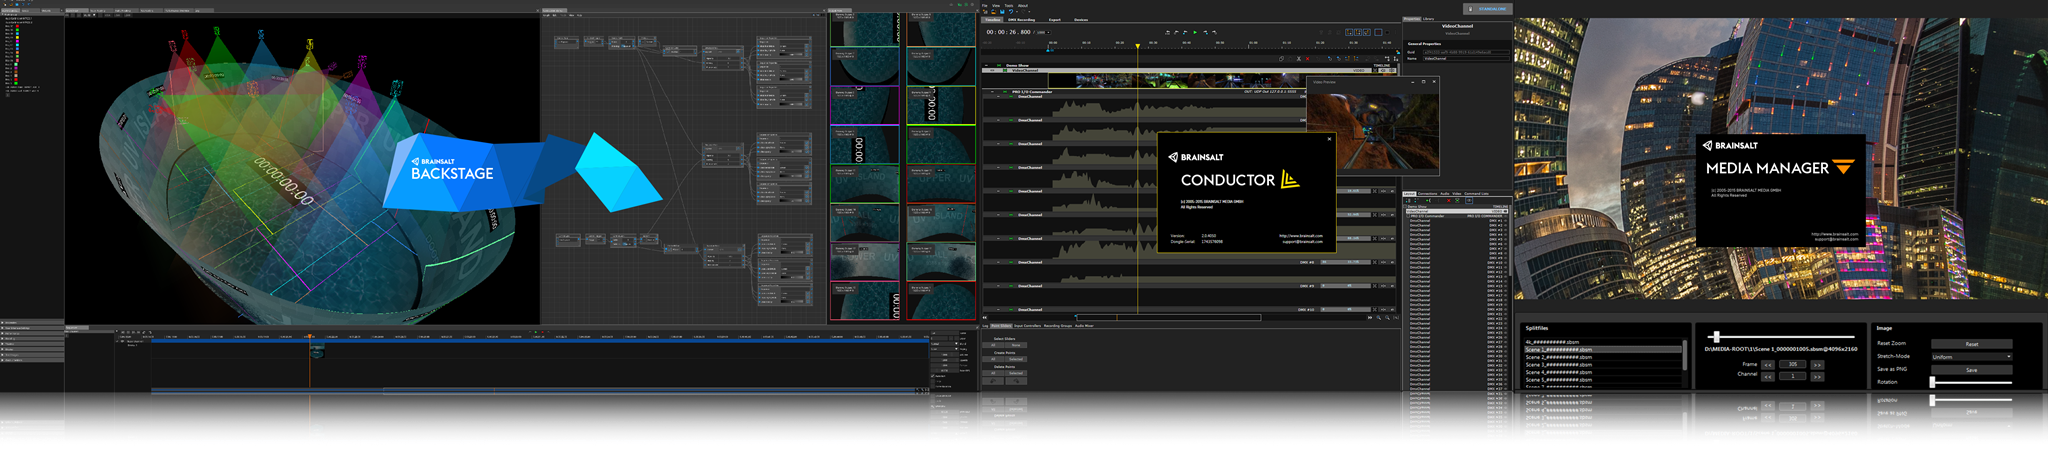Viewport: 2048px width, 465px height.
Task: Click None under Select Sliders
Action: (x=1016, y=345)
